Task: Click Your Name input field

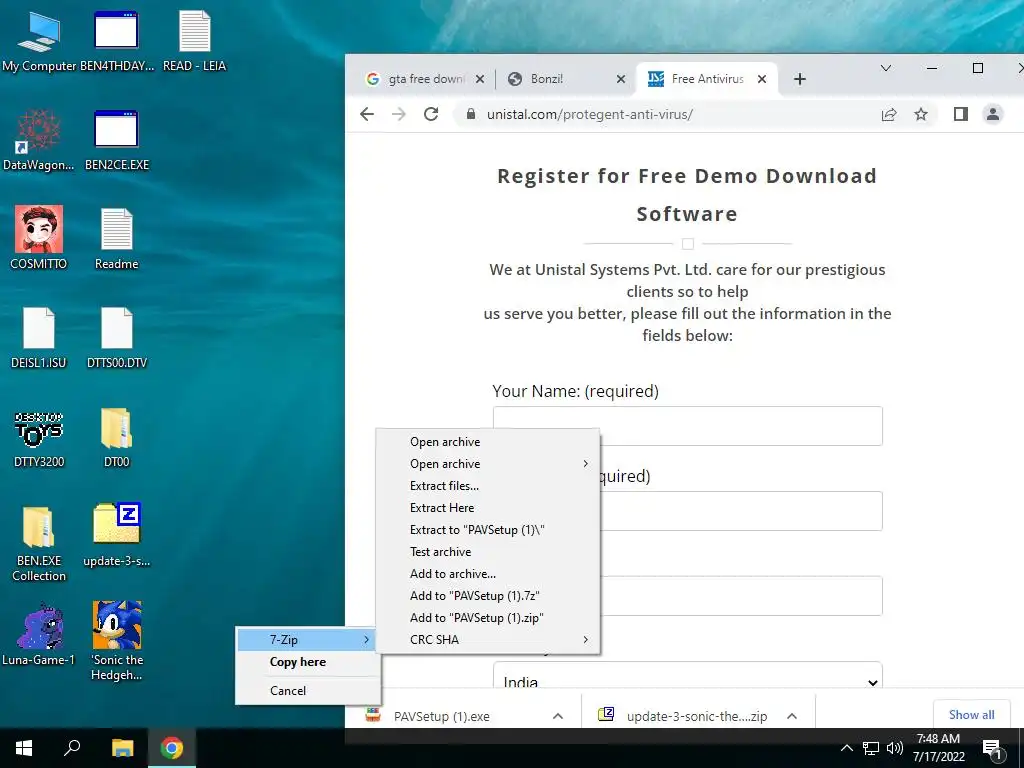Action: click(x=688, y=426)
